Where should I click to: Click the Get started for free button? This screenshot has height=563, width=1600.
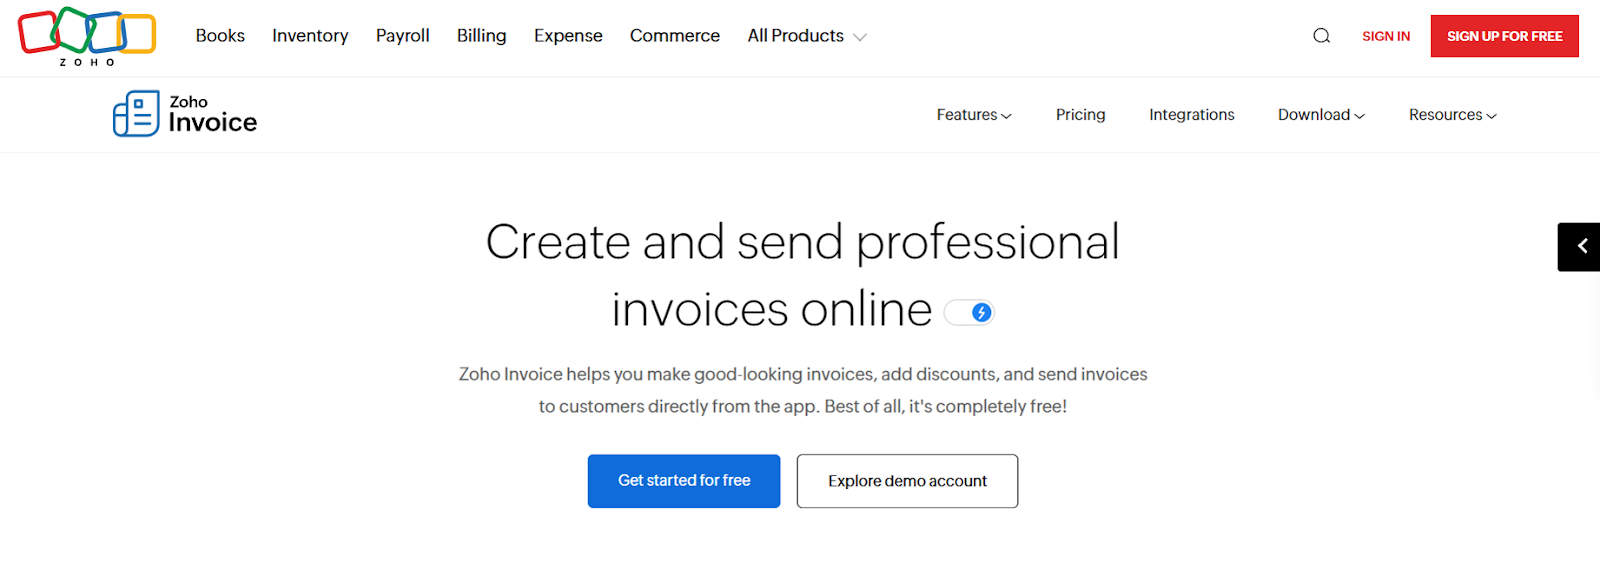coord(683,481)
